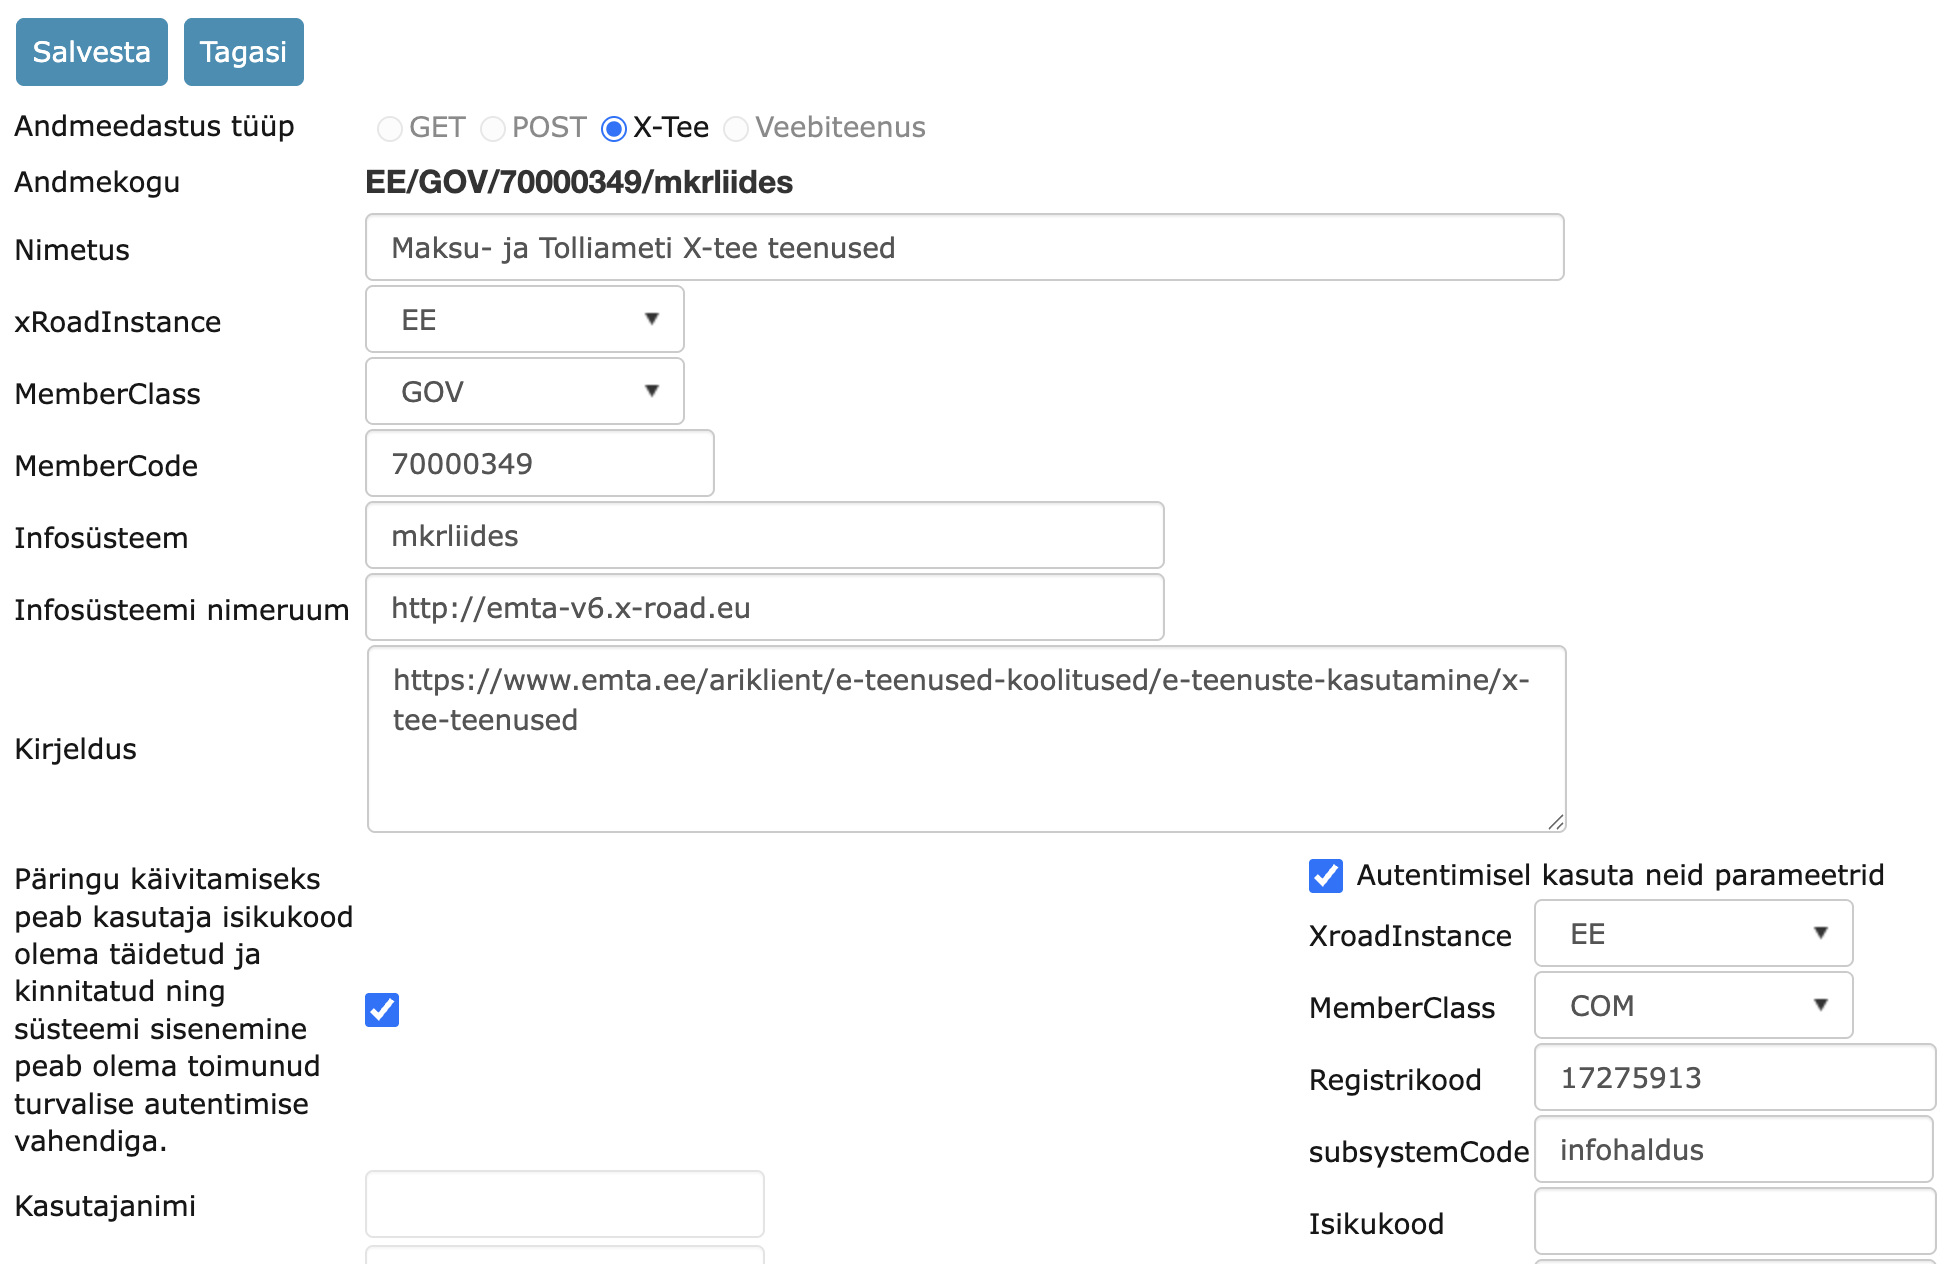Choose the Veebiteenus radio option
Screen dimensions: 1946x1264
point(736,129)
